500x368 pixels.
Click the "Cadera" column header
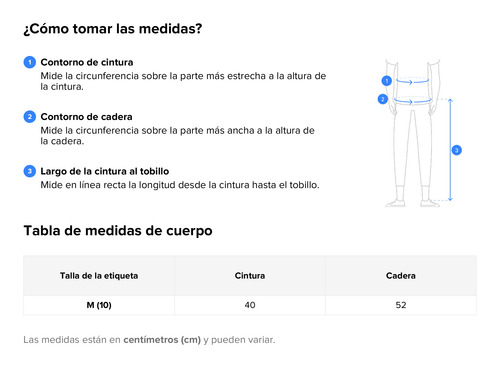[401, 276]
